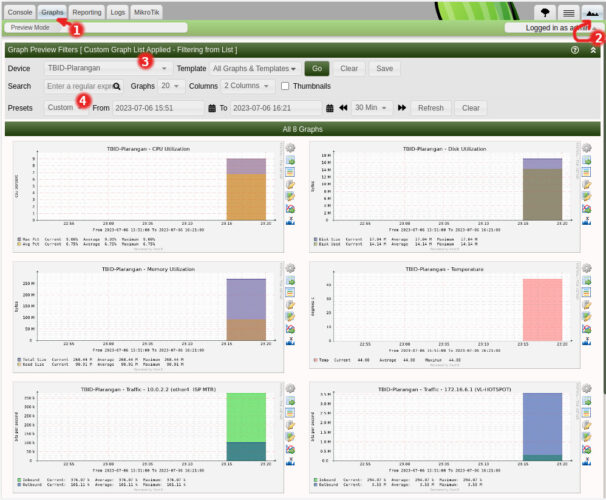This screenshot has width=606, height=500.
Task: Open the Logs tab
Action: (x=117, y=12)
